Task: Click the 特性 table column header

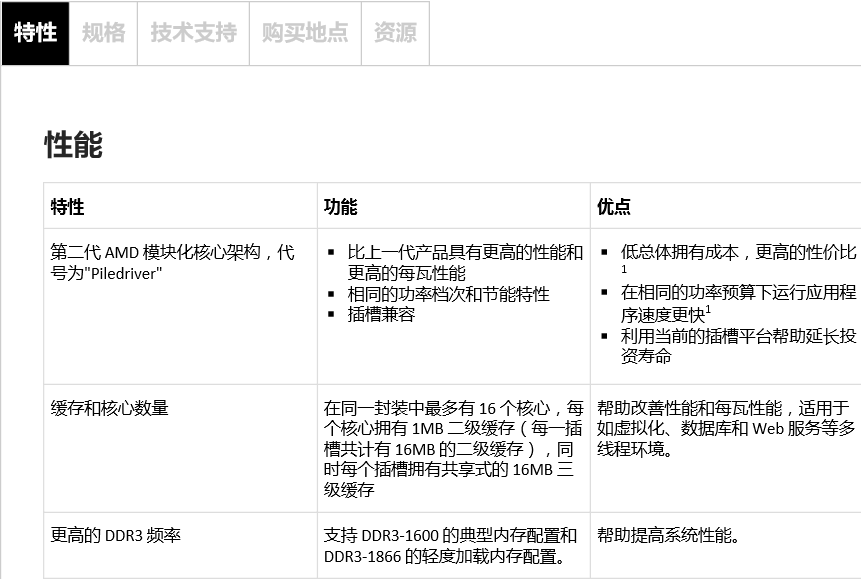Action: tap(68, 207)
